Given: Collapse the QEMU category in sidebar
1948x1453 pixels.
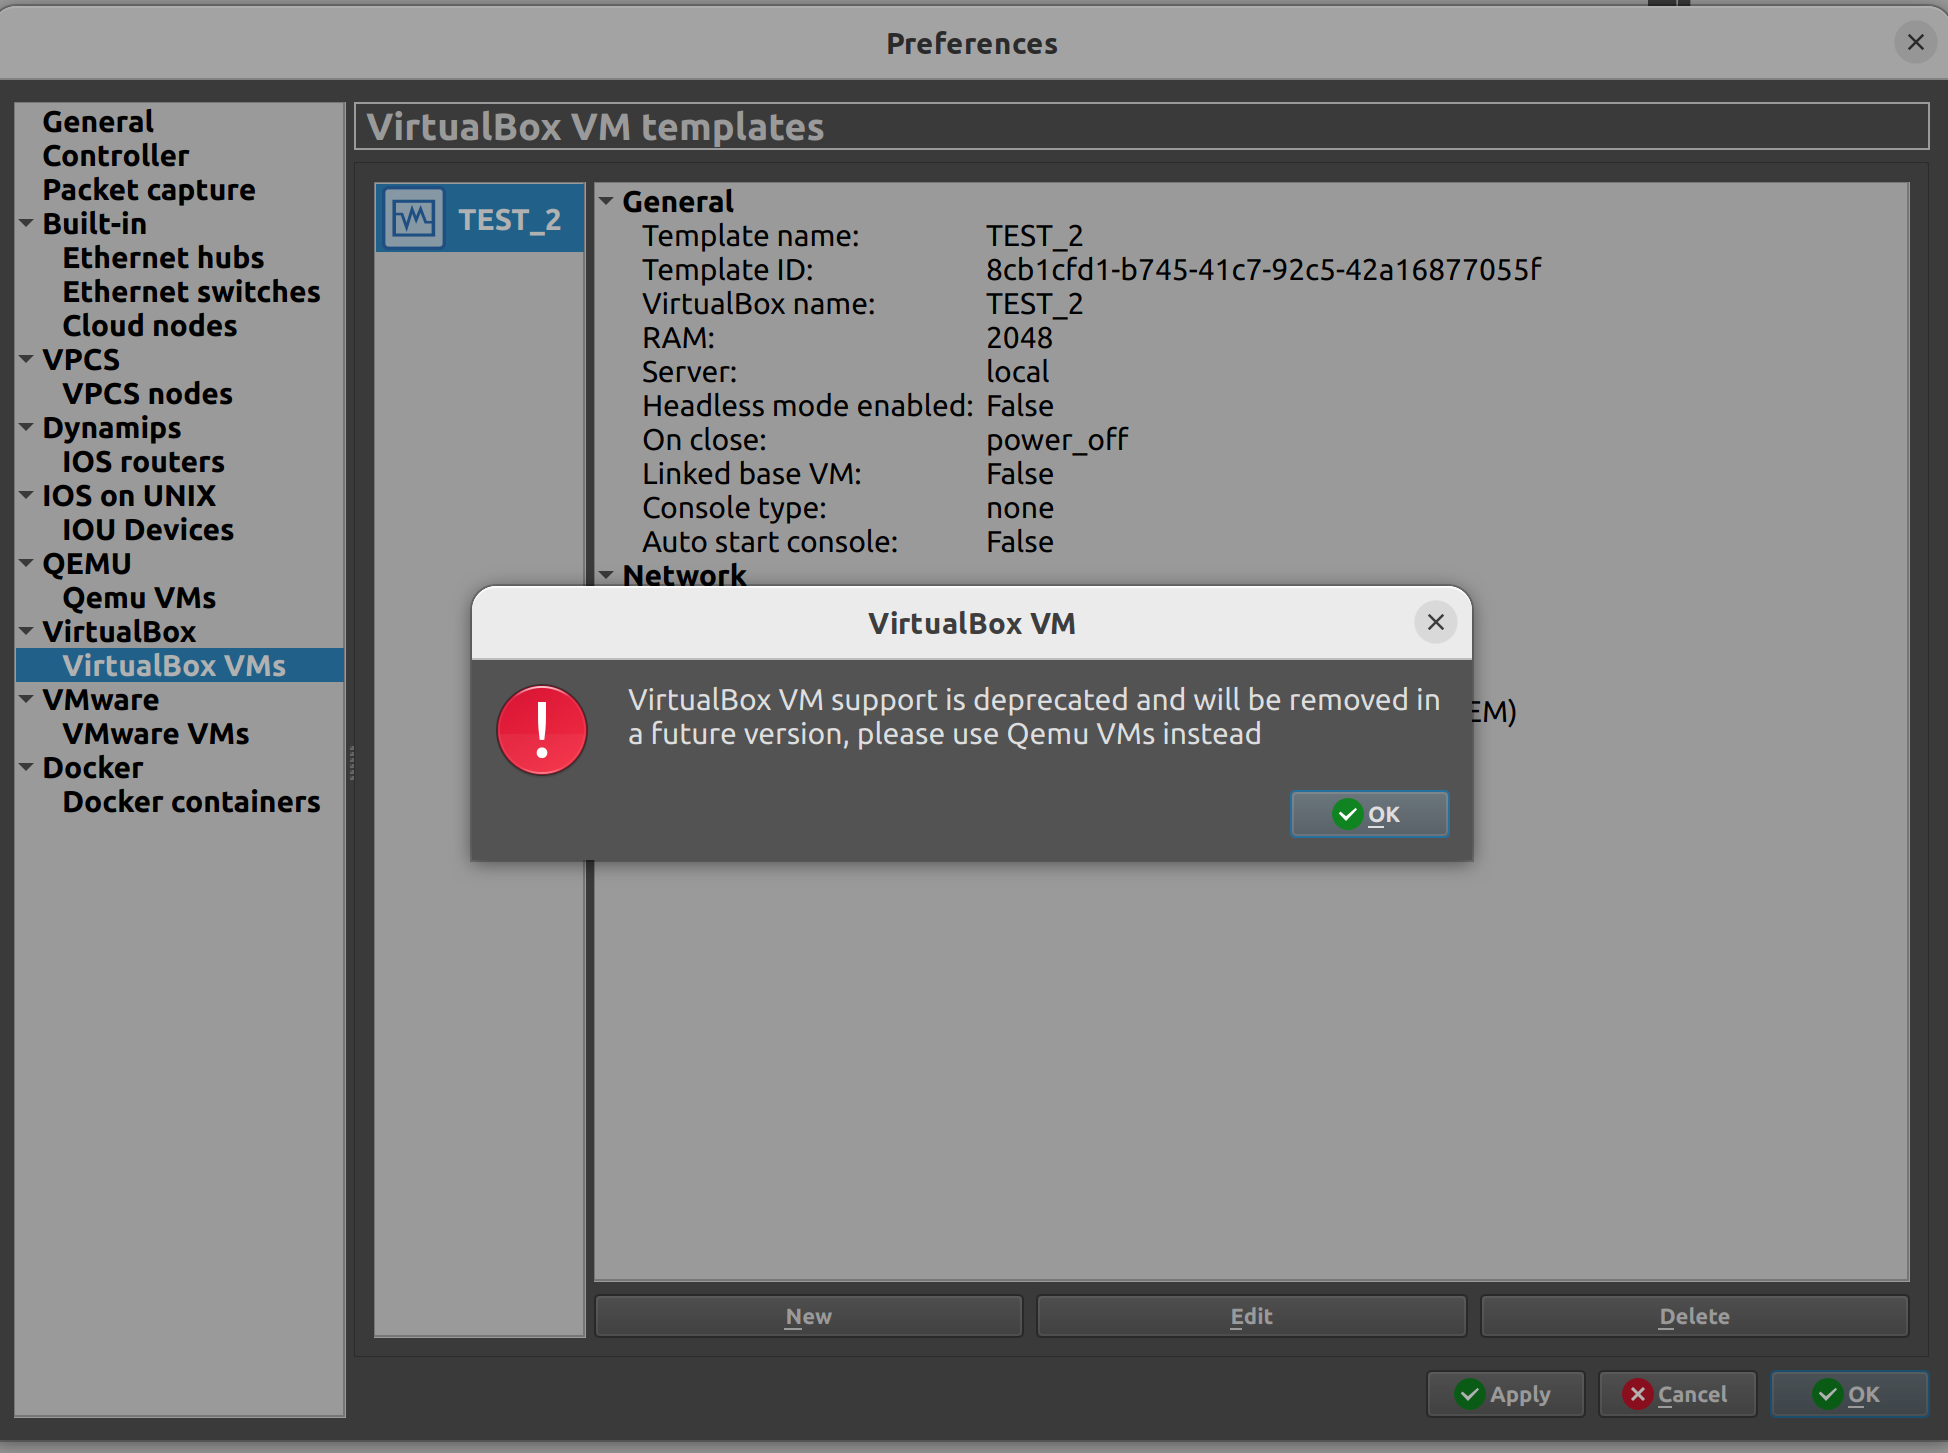Looking at the screenshot, I should click(25, 563).
